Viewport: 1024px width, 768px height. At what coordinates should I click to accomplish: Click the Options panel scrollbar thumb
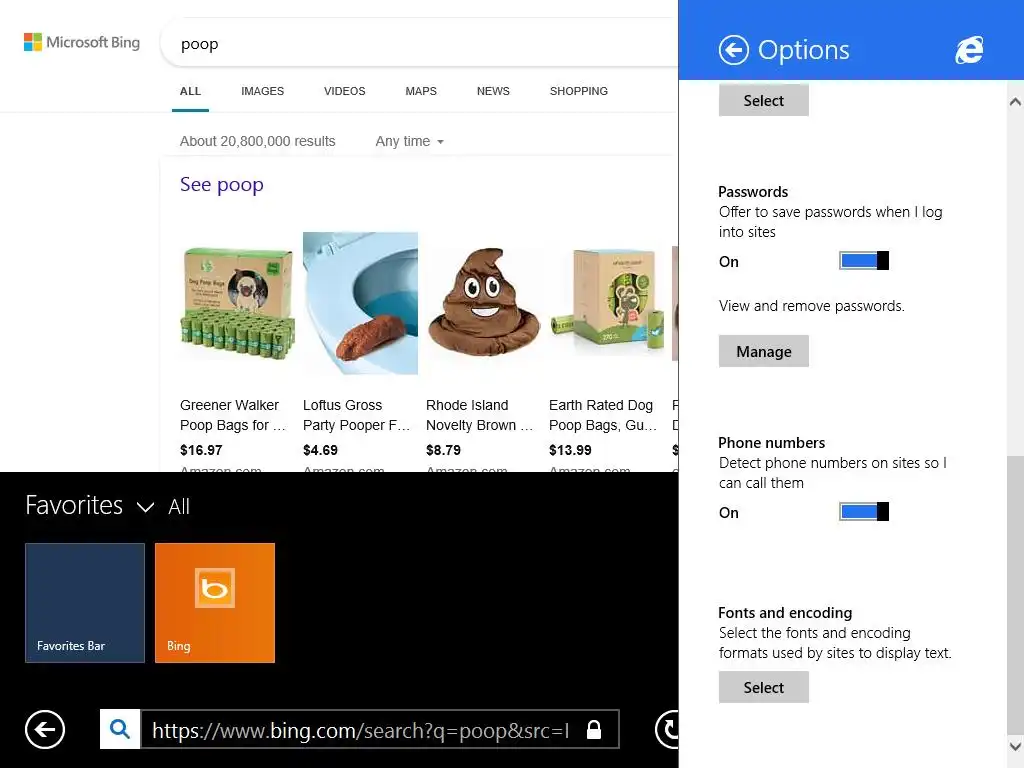coord(1015,594)
